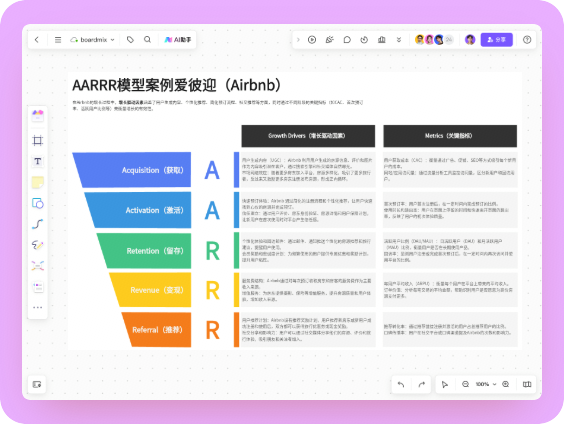Open the 100% zoom level dropdown
Screen dimensions: 564x424
[486, 384]
